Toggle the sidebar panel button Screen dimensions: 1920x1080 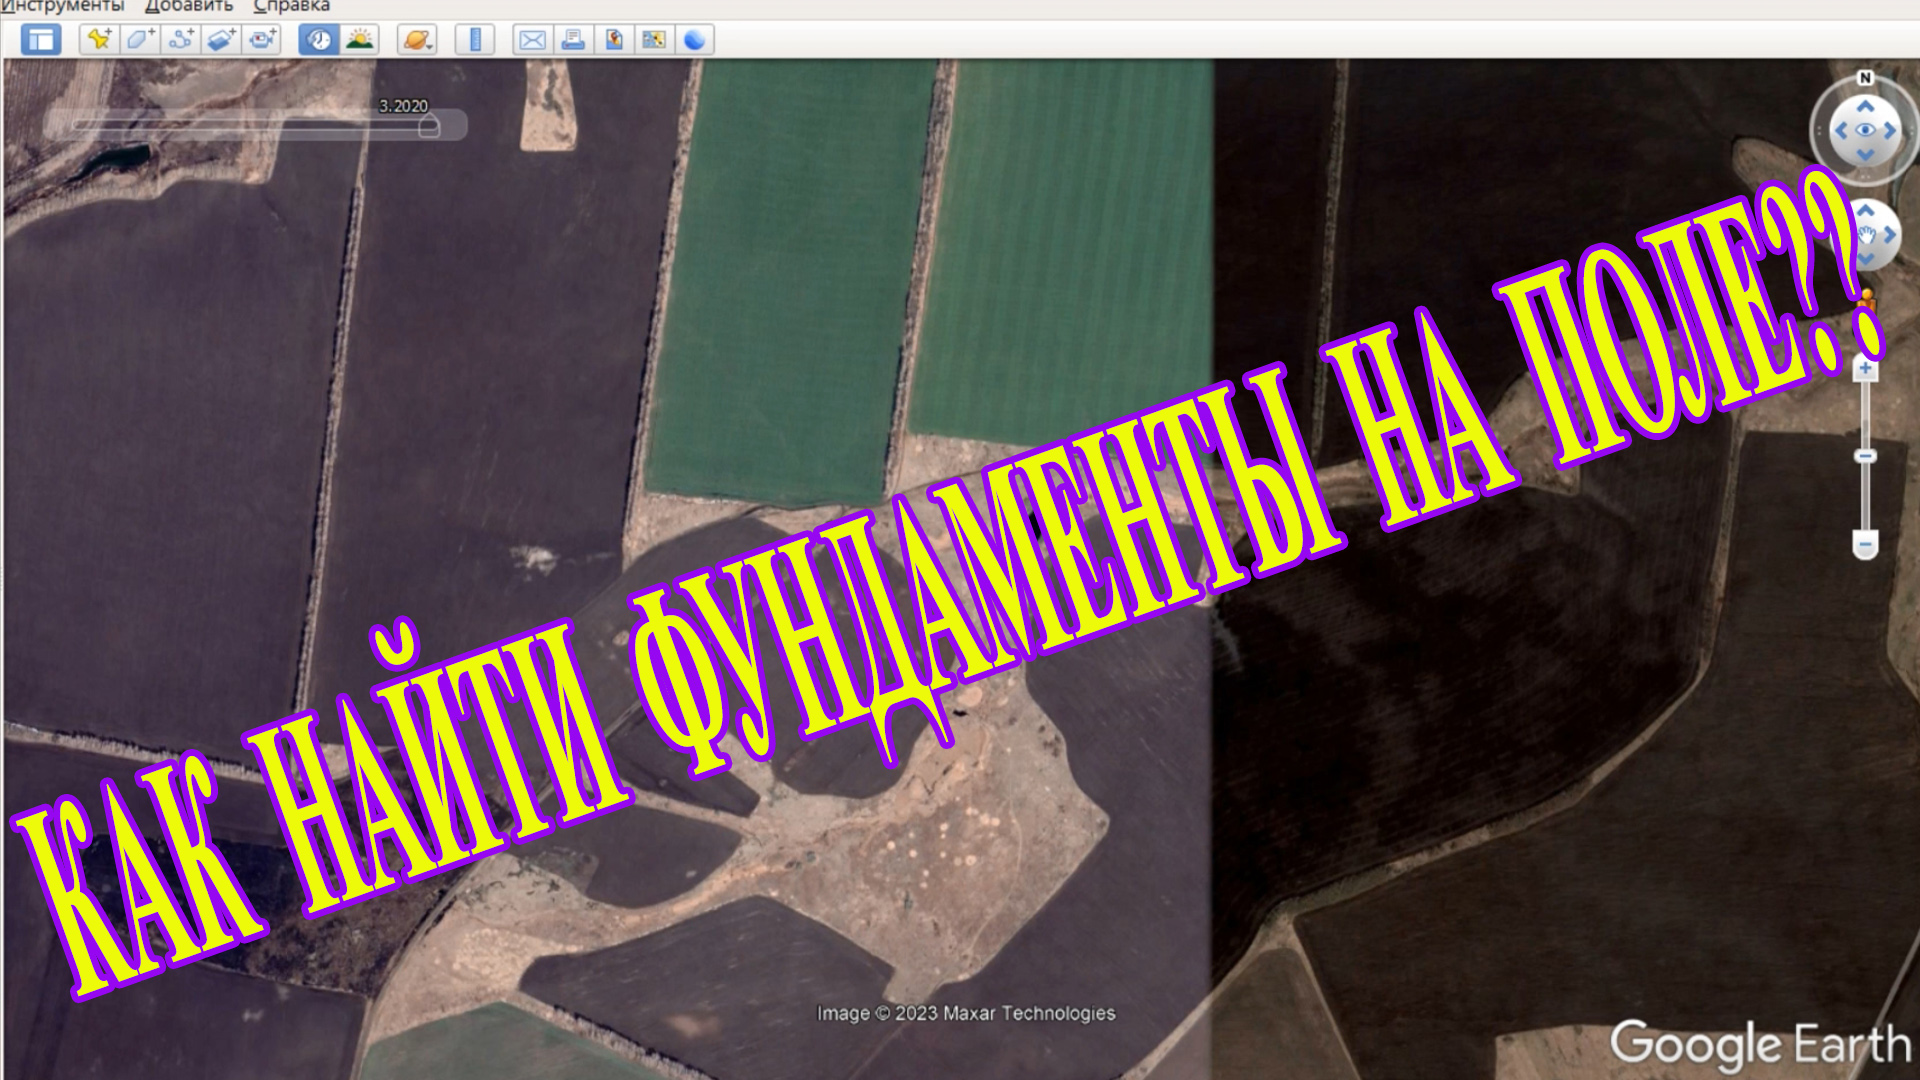coord(41,40)
